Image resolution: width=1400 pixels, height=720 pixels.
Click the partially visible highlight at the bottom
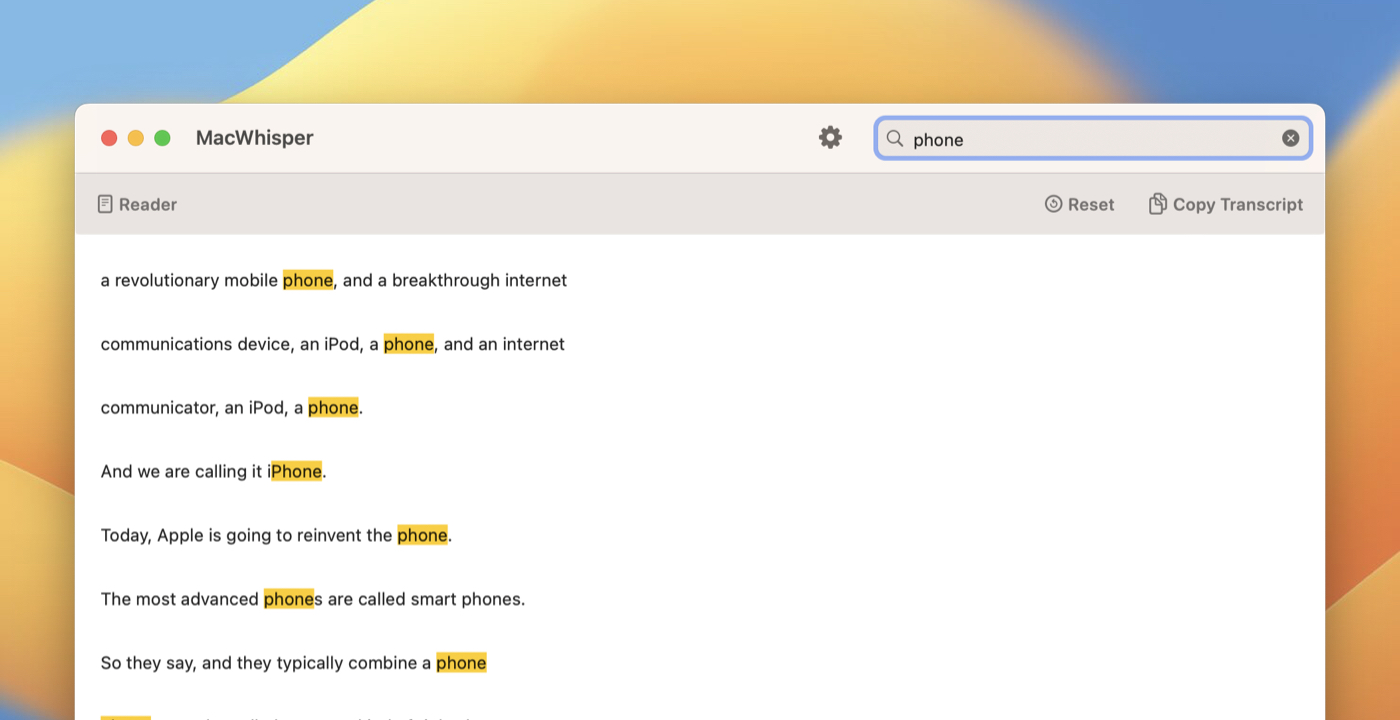tap(125, 716)
